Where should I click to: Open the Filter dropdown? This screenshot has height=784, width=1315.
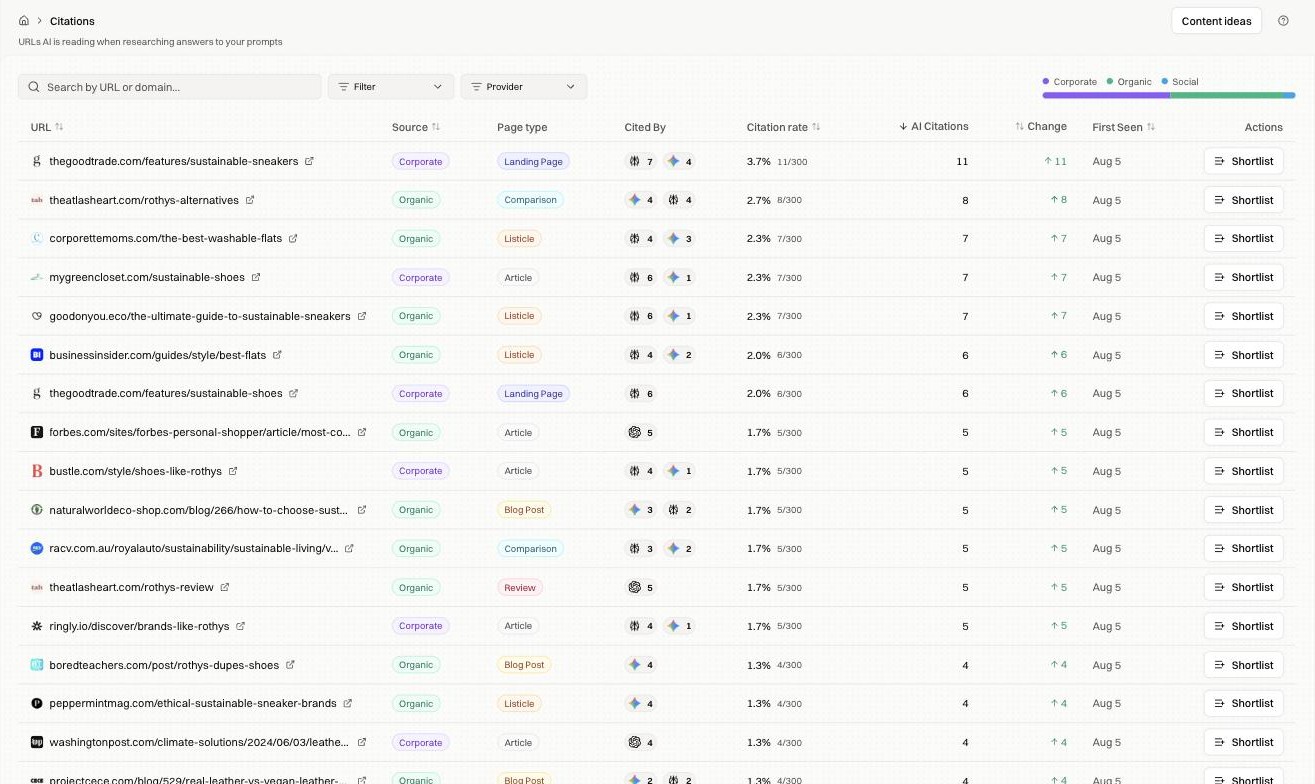391,87
